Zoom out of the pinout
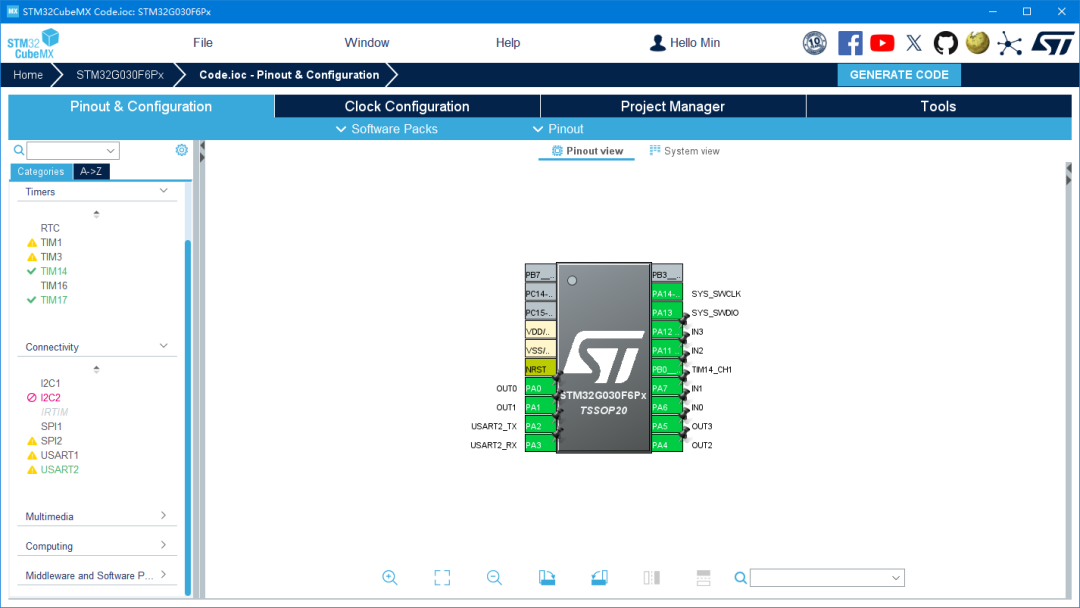 (495, 578)
